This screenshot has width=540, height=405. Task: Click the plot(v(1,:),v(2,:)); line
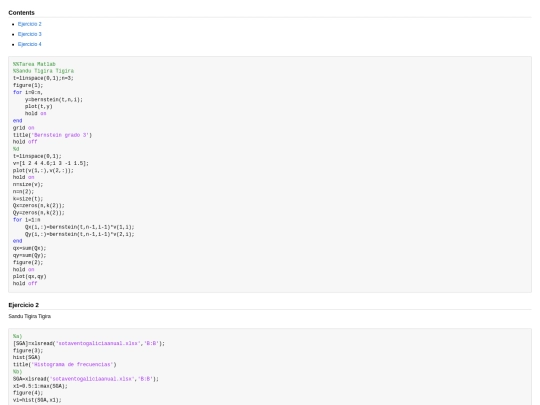tap(43, 170)
